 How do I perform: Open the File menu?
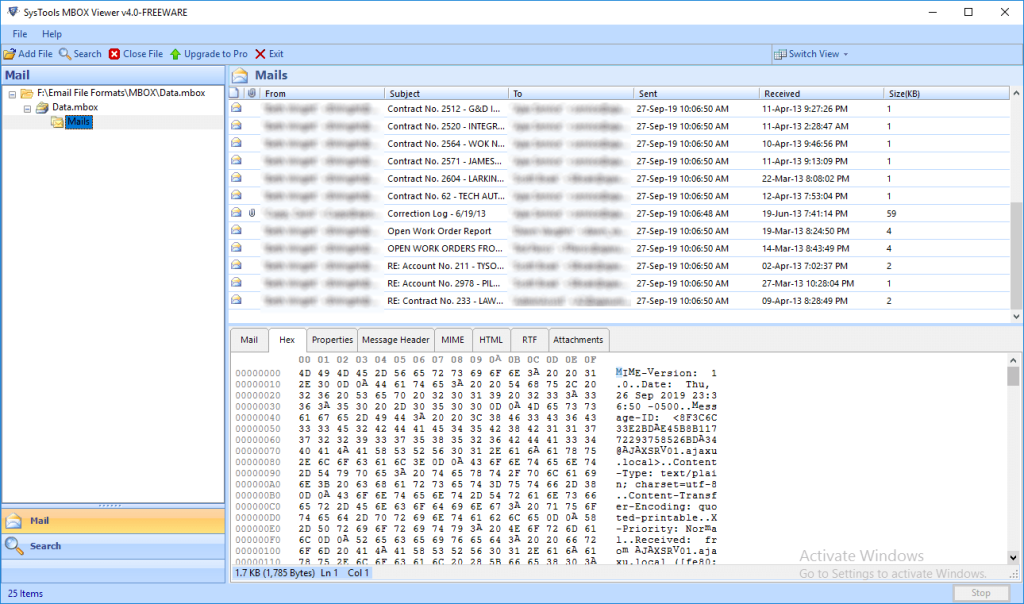pyautogui.click(x=20, y=34)
